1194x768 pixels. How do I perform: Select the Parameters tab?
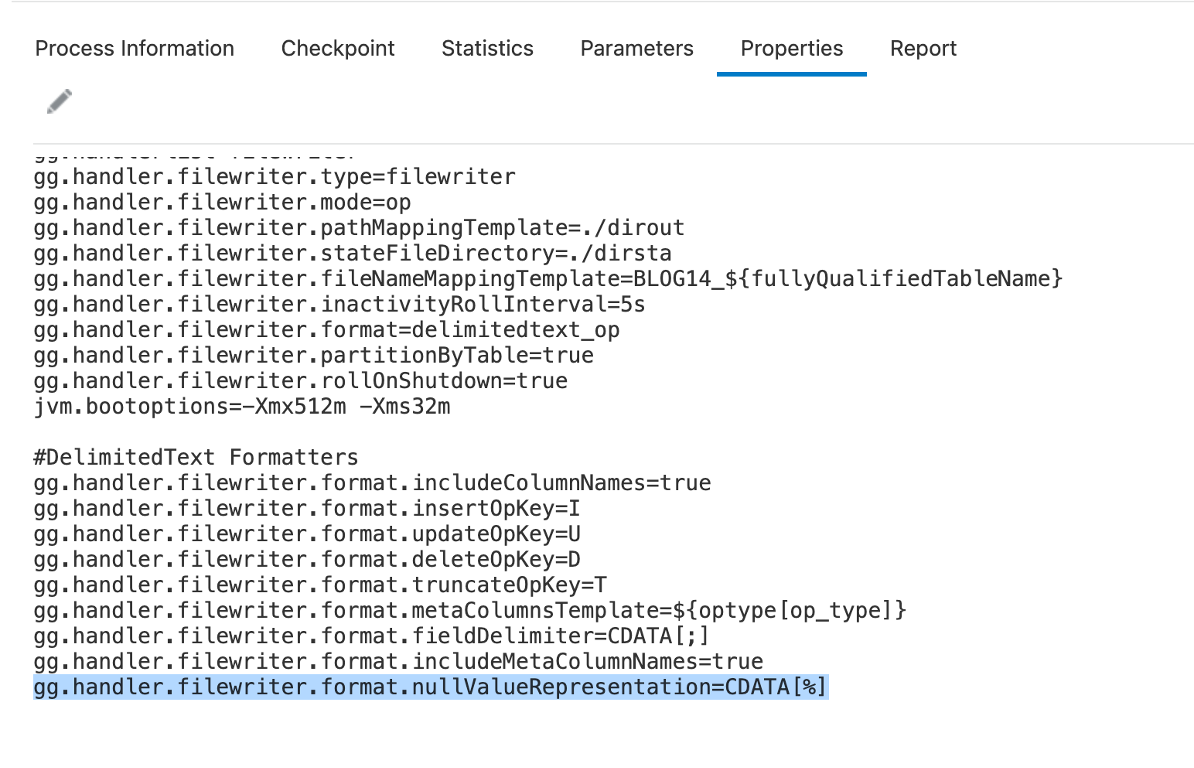click(637, 49)
